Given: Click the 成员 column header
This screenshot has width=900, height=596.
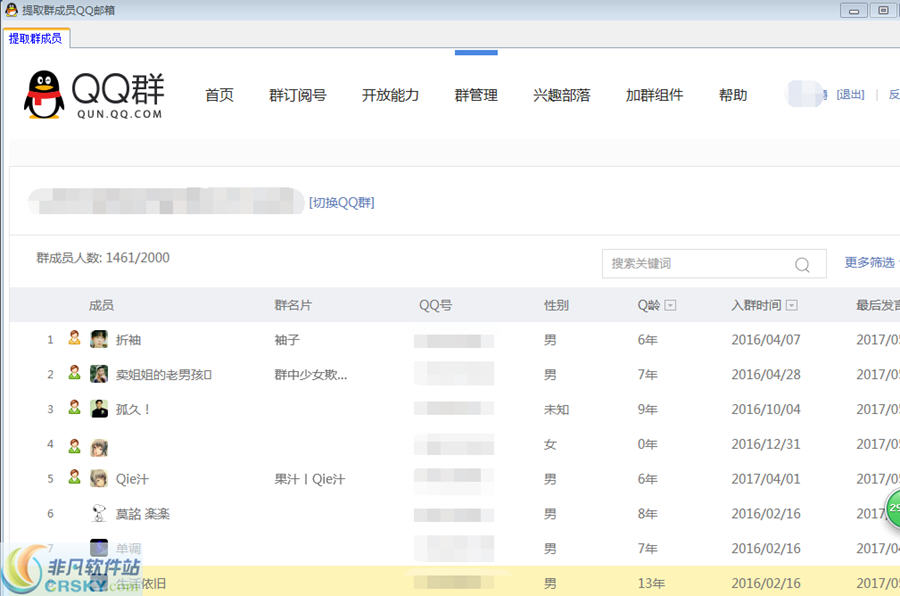Looking at the screenshot, I should click(x=101, y=305).
